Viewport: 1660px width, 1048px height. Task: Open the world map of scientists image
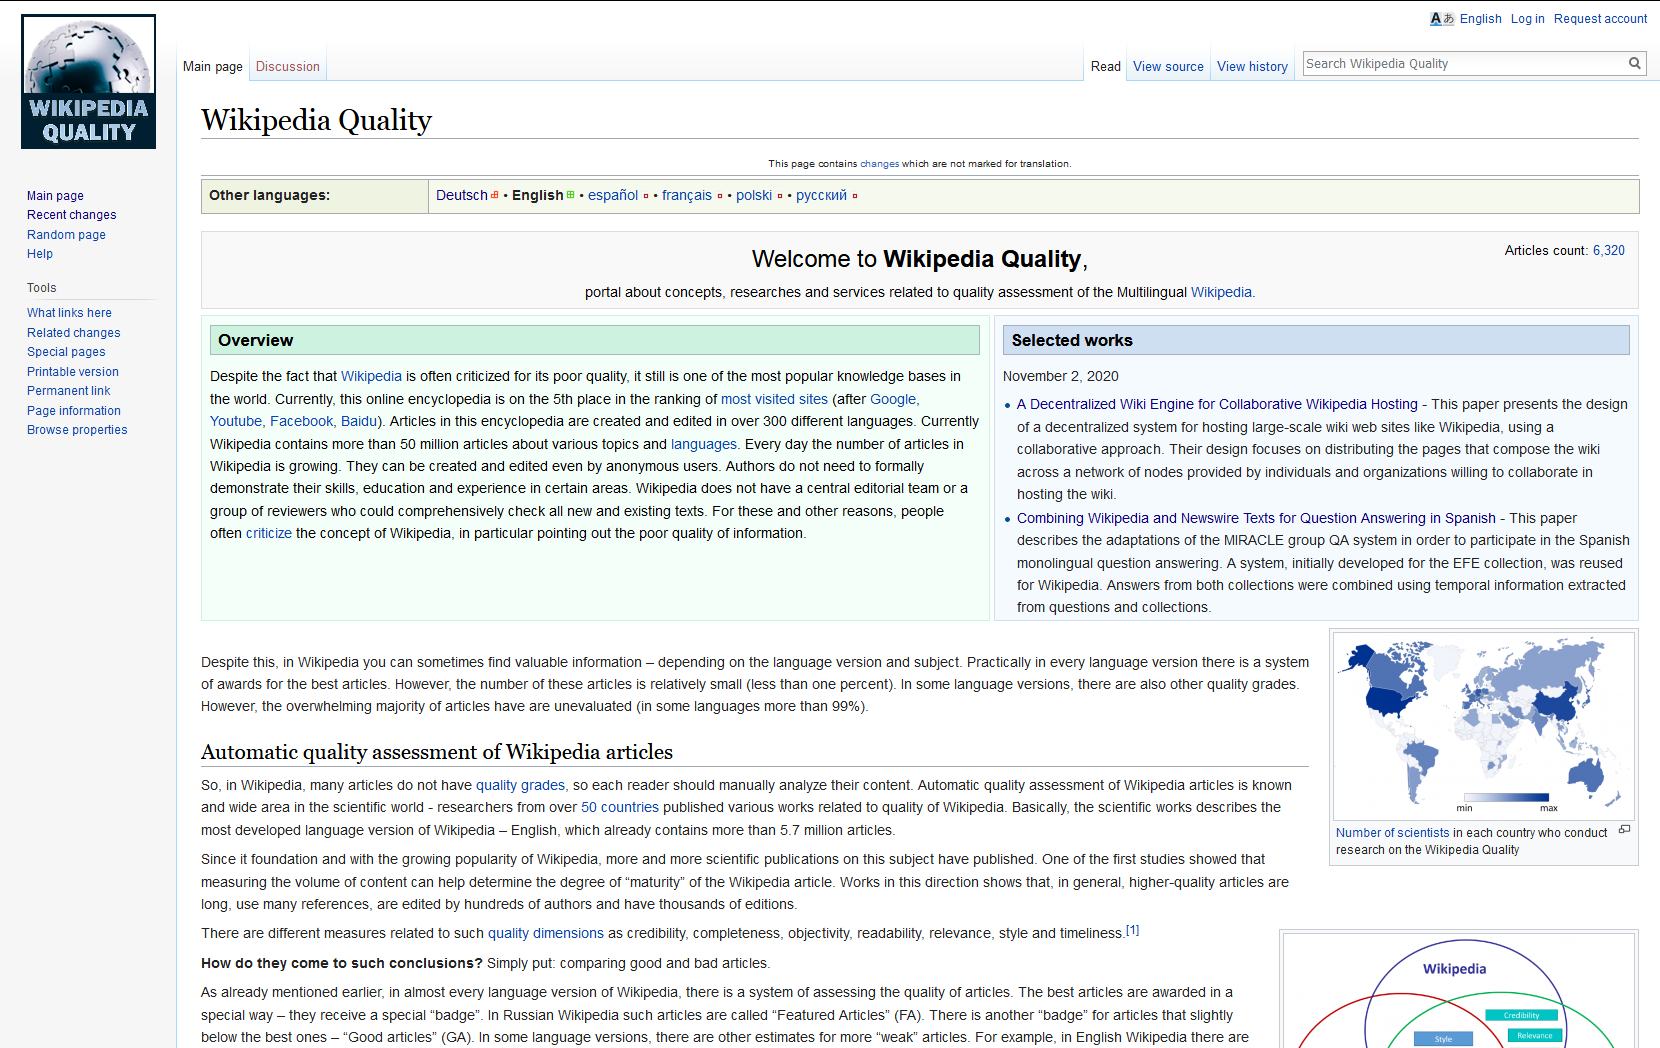[x=1484, y=726]
